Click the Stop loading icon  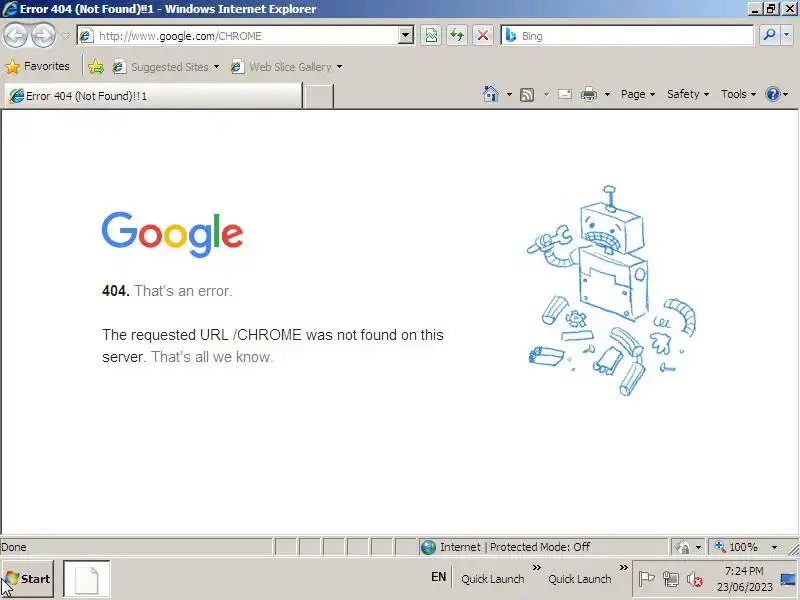(482, 36)
